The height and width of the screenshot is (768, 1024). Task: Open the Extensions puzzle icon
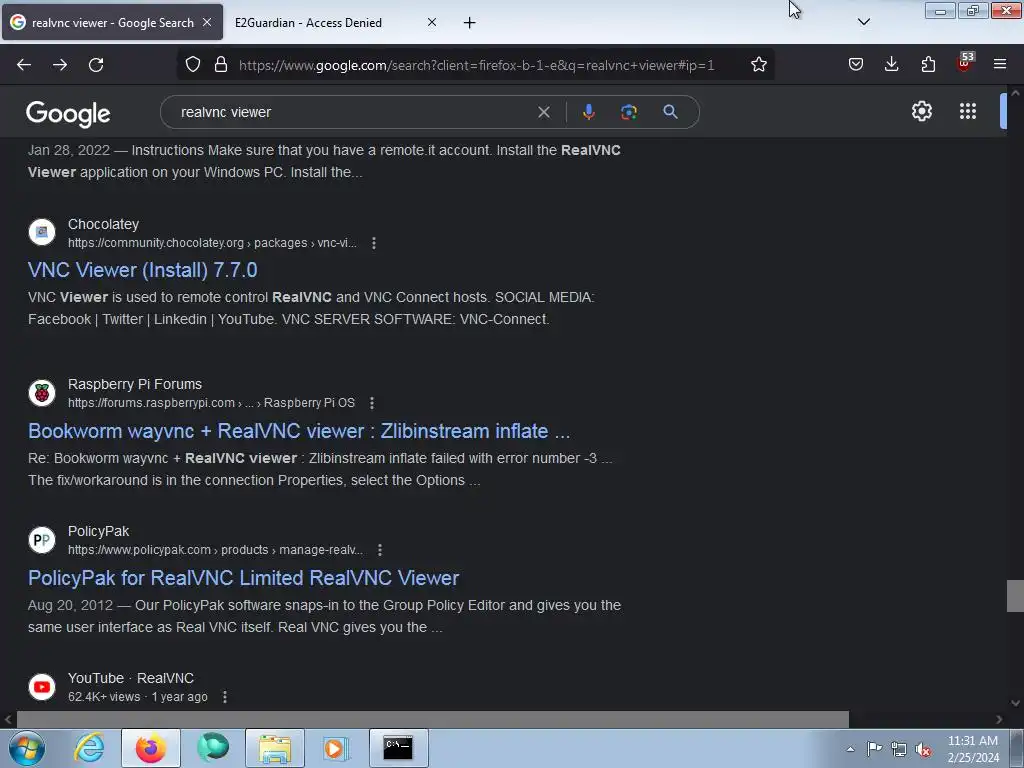928,64
